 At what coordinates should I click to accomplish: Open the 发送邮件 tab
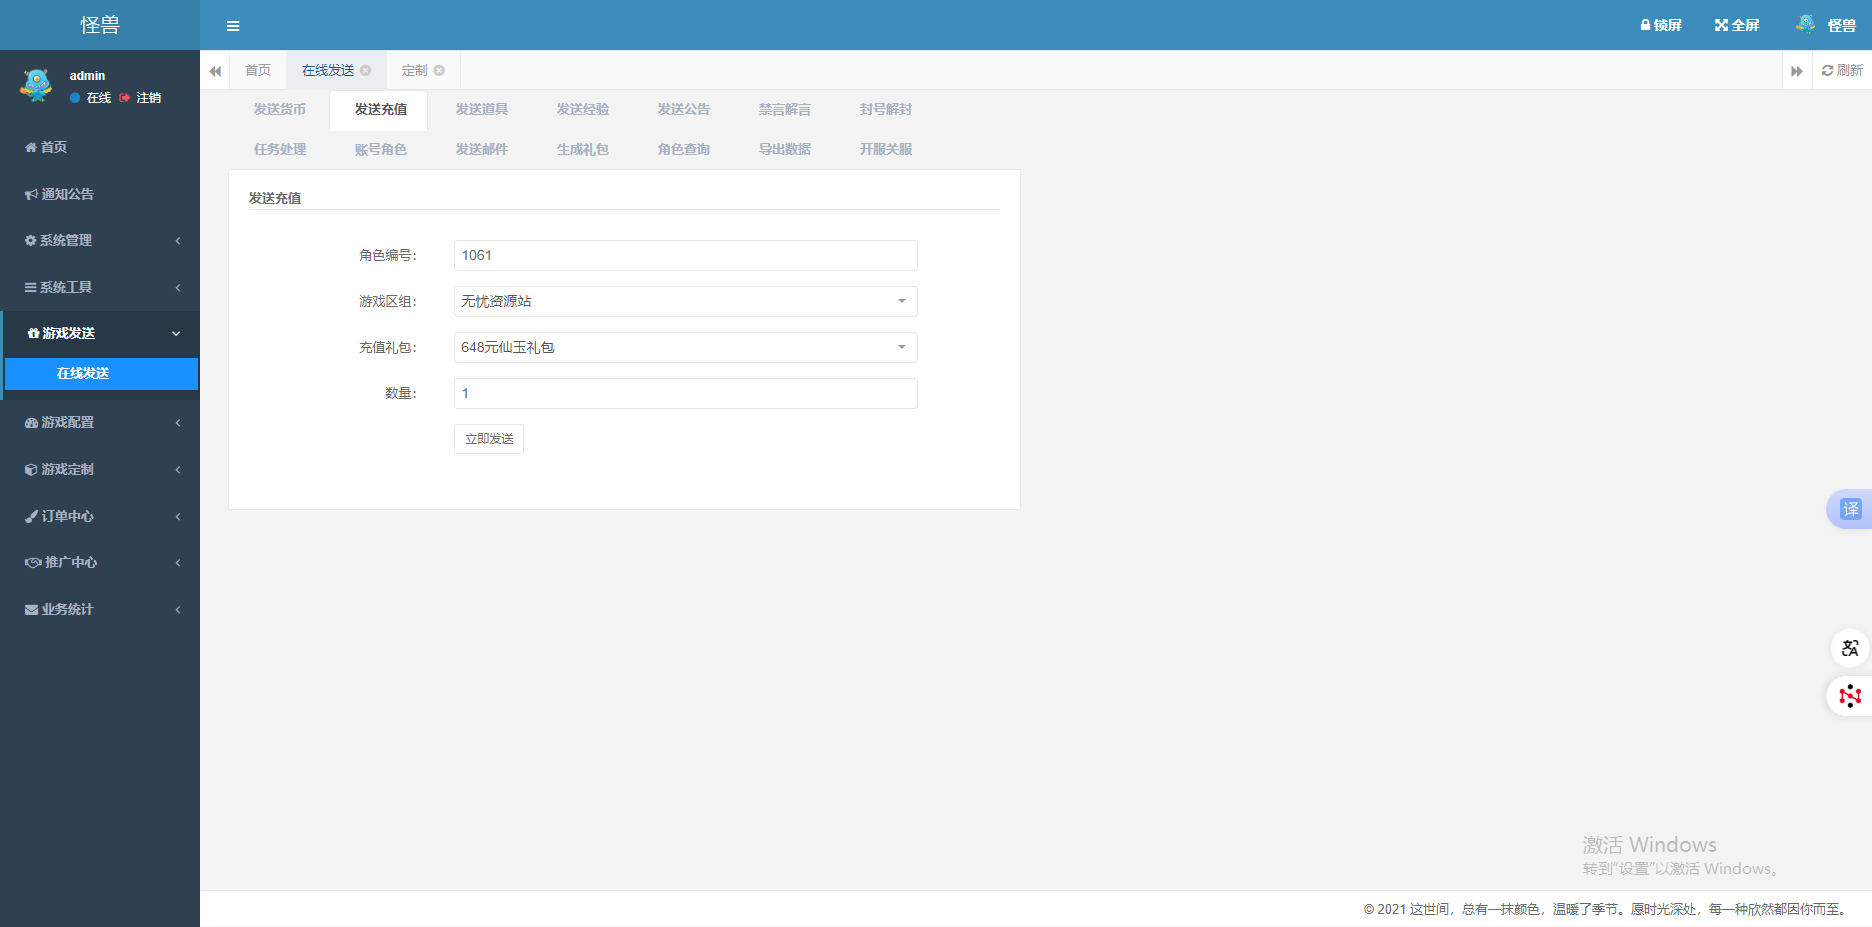[x=481, y=149]
